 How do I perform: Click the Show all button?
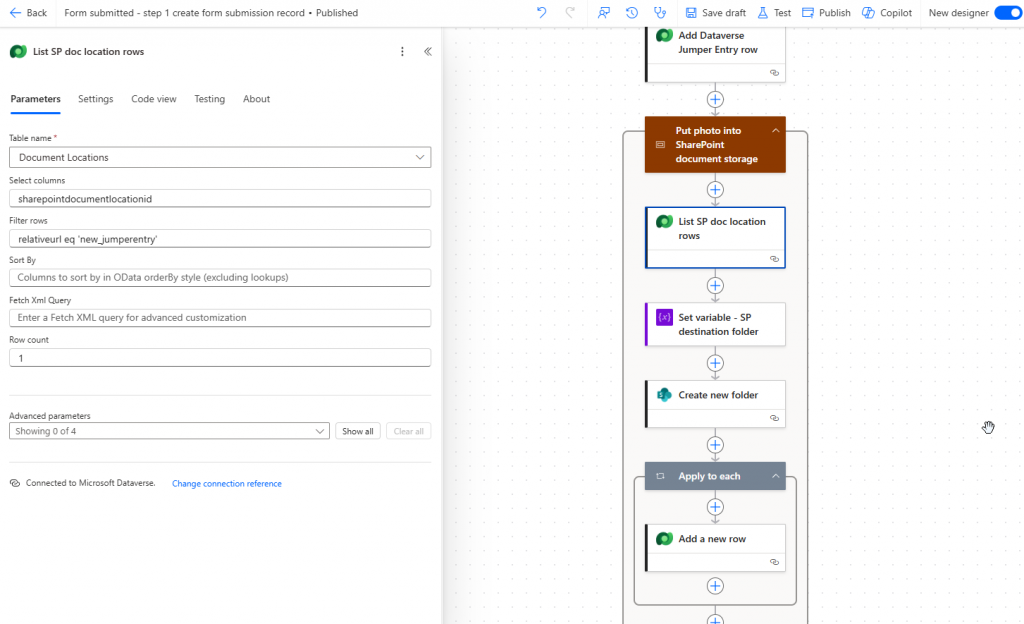click(x=357, y=431)
